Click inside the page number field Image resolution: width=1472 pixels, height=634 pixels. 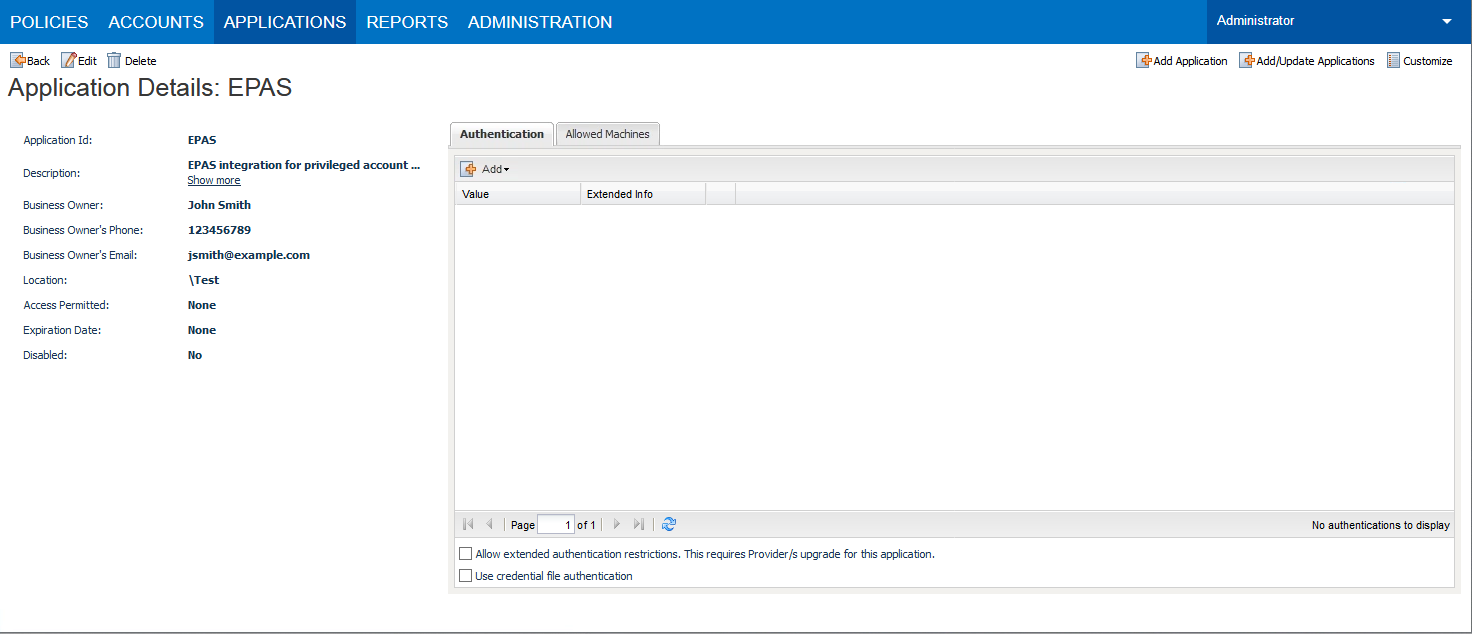click(x=556, y=524)
